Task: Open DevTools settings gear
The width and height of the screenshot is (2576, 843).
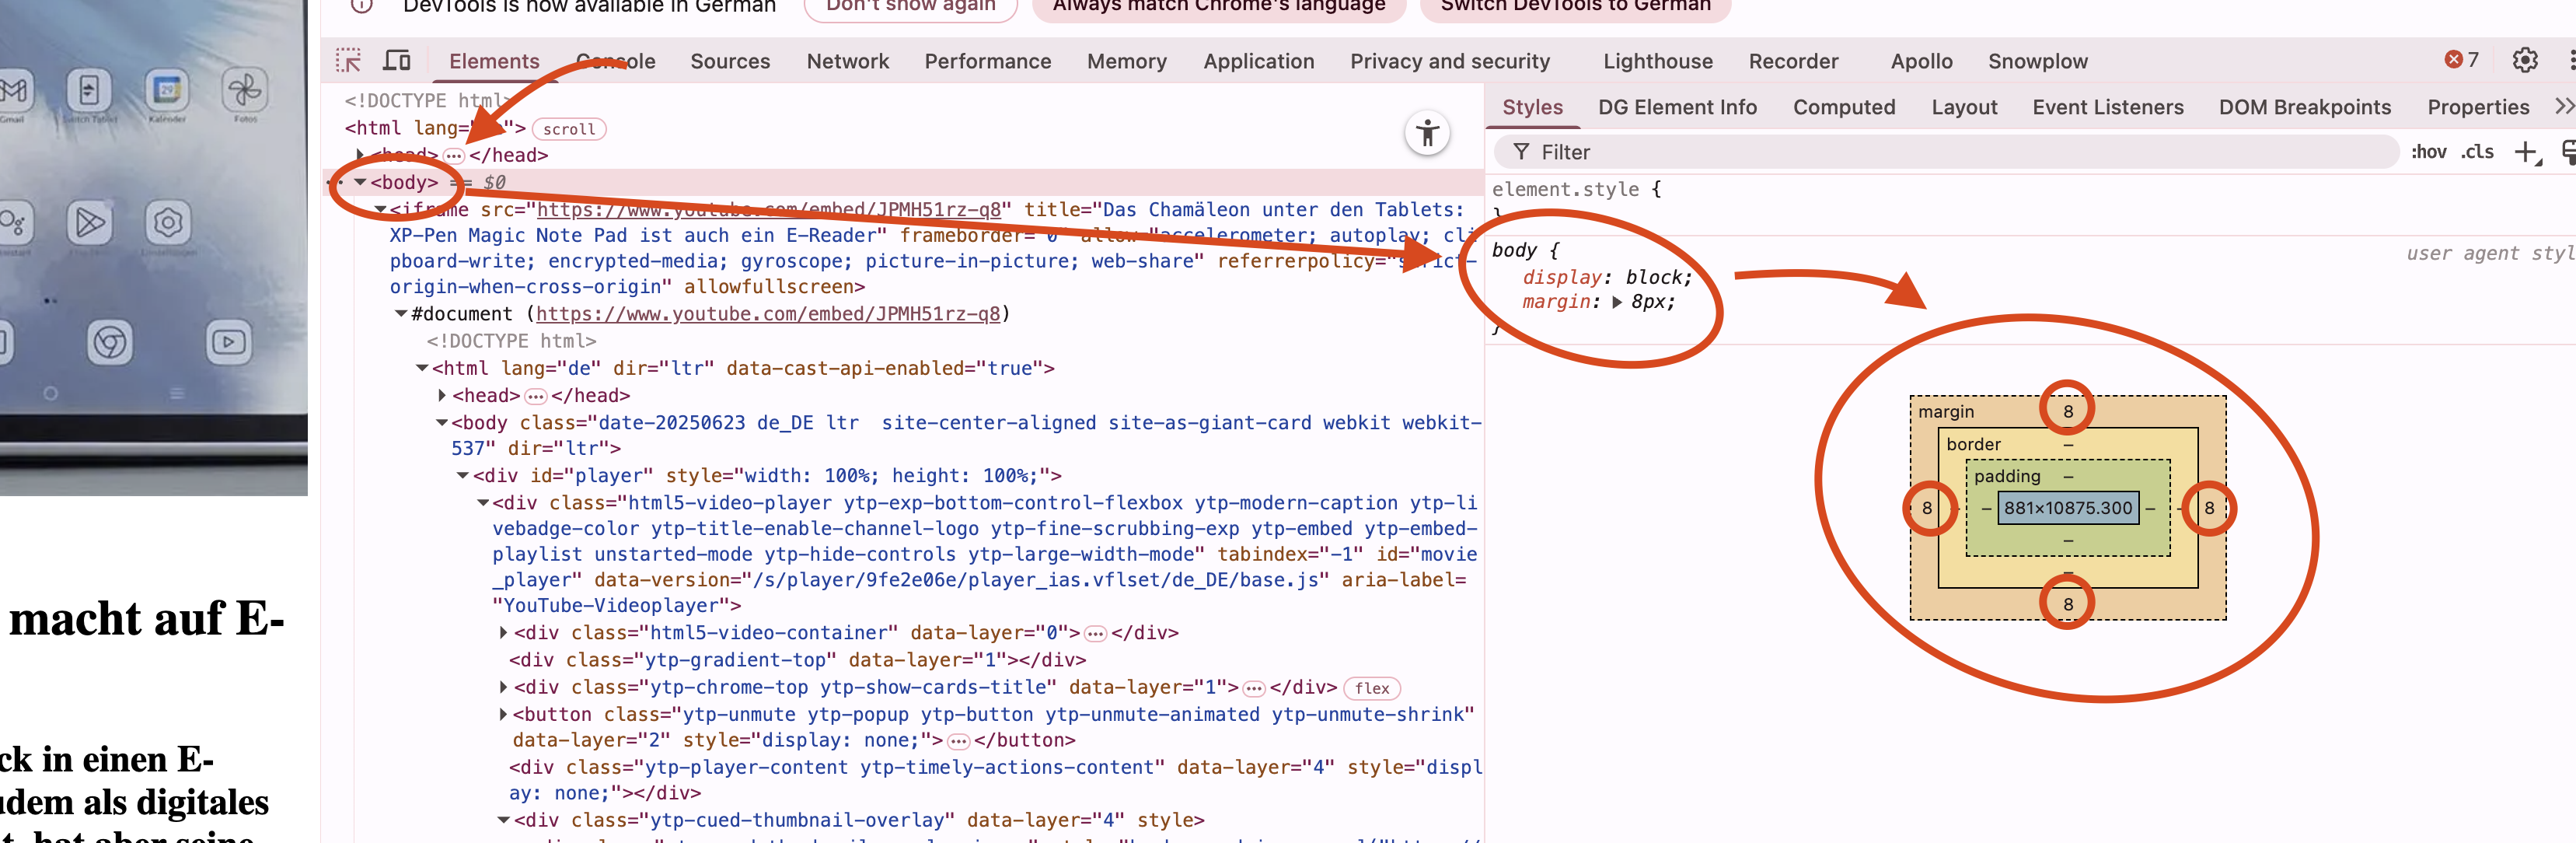Action: (x=2525, y=61)
